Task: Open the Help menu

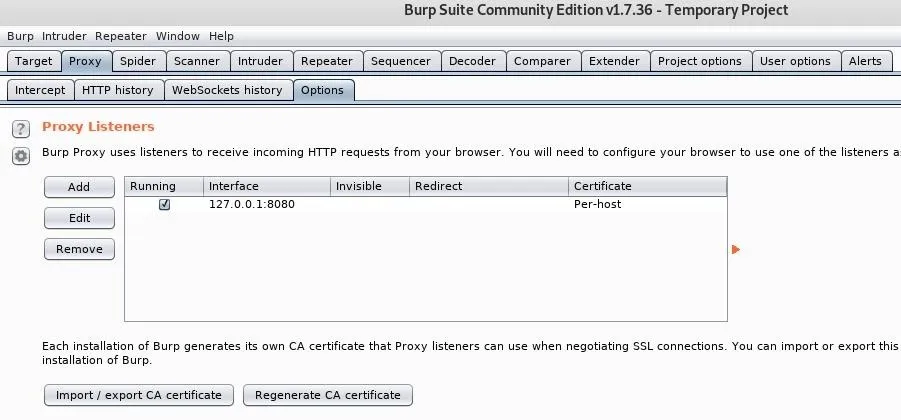Action: coord(221,36)
